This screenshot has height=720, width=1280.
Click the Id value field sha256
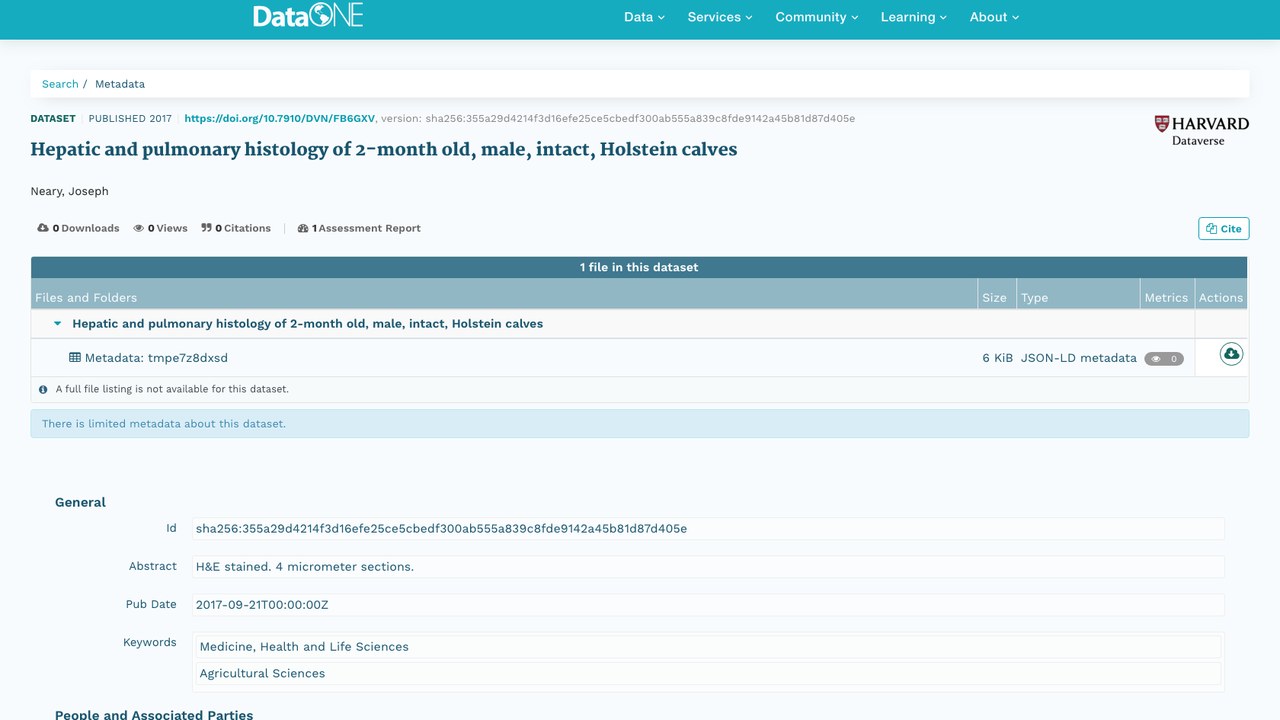pyautogui.click(x=708, y=528)
